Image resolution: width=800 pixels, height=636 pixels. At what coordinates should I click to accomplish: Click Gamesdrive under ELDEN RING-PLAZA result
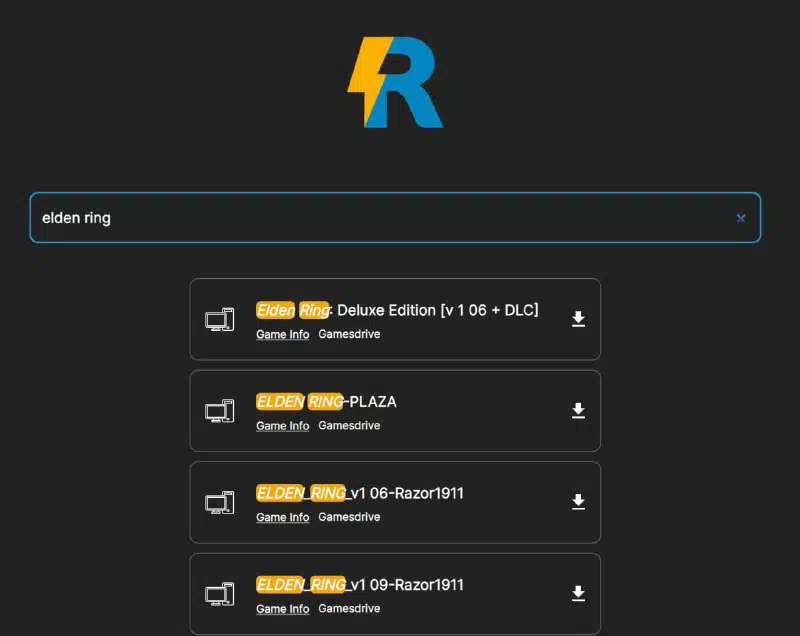click(x=349, y=425)
